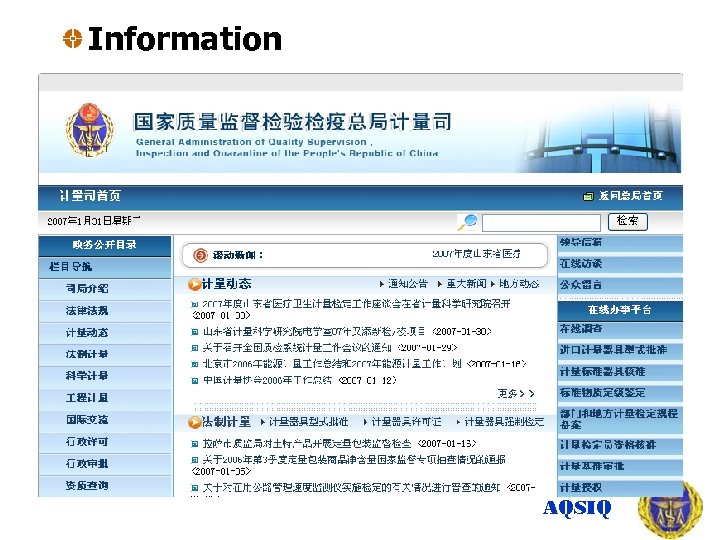The height and width of the screenshot is (540, 720).
Task: Open the 定量包装监督检查 news dated 2007-01-15
Action: click(307, 444)
